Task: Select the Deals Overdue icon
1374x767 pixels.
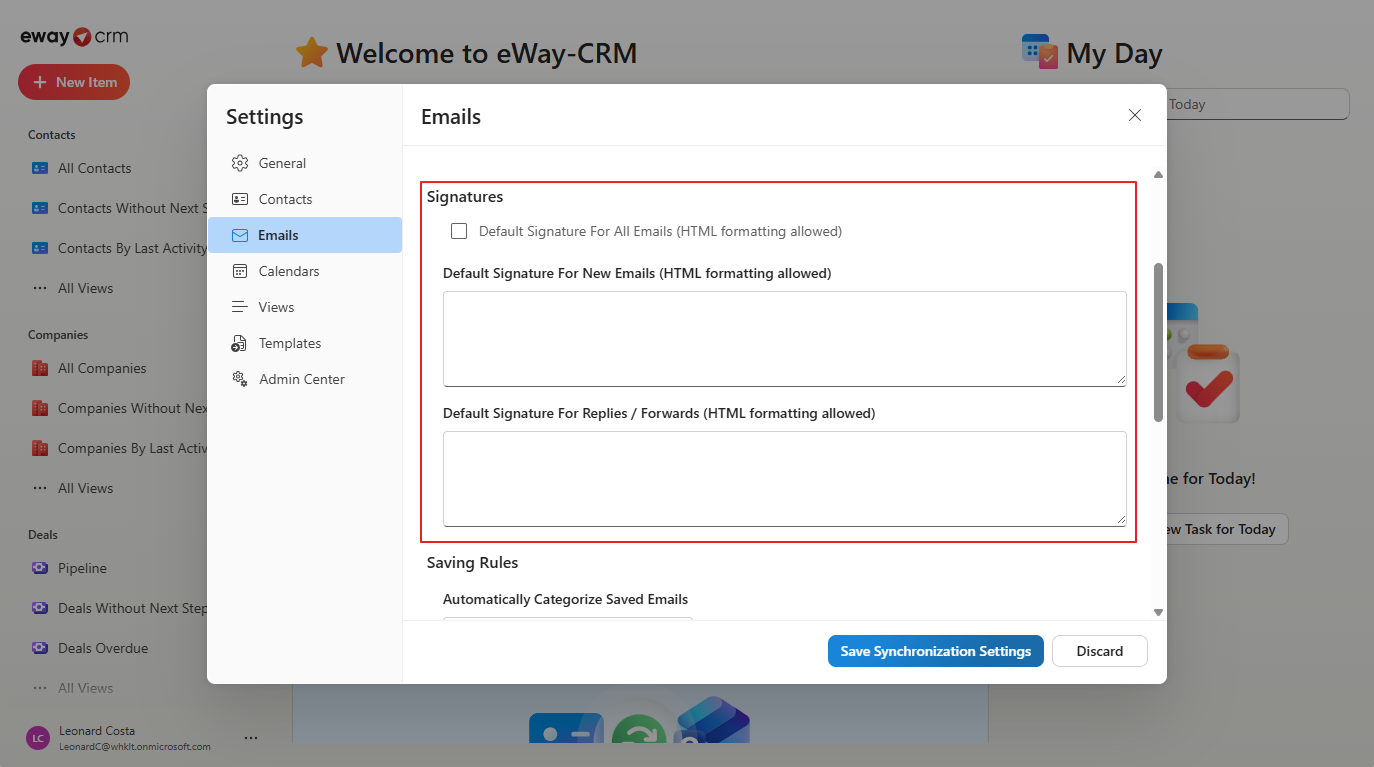Action: point(40,648)
